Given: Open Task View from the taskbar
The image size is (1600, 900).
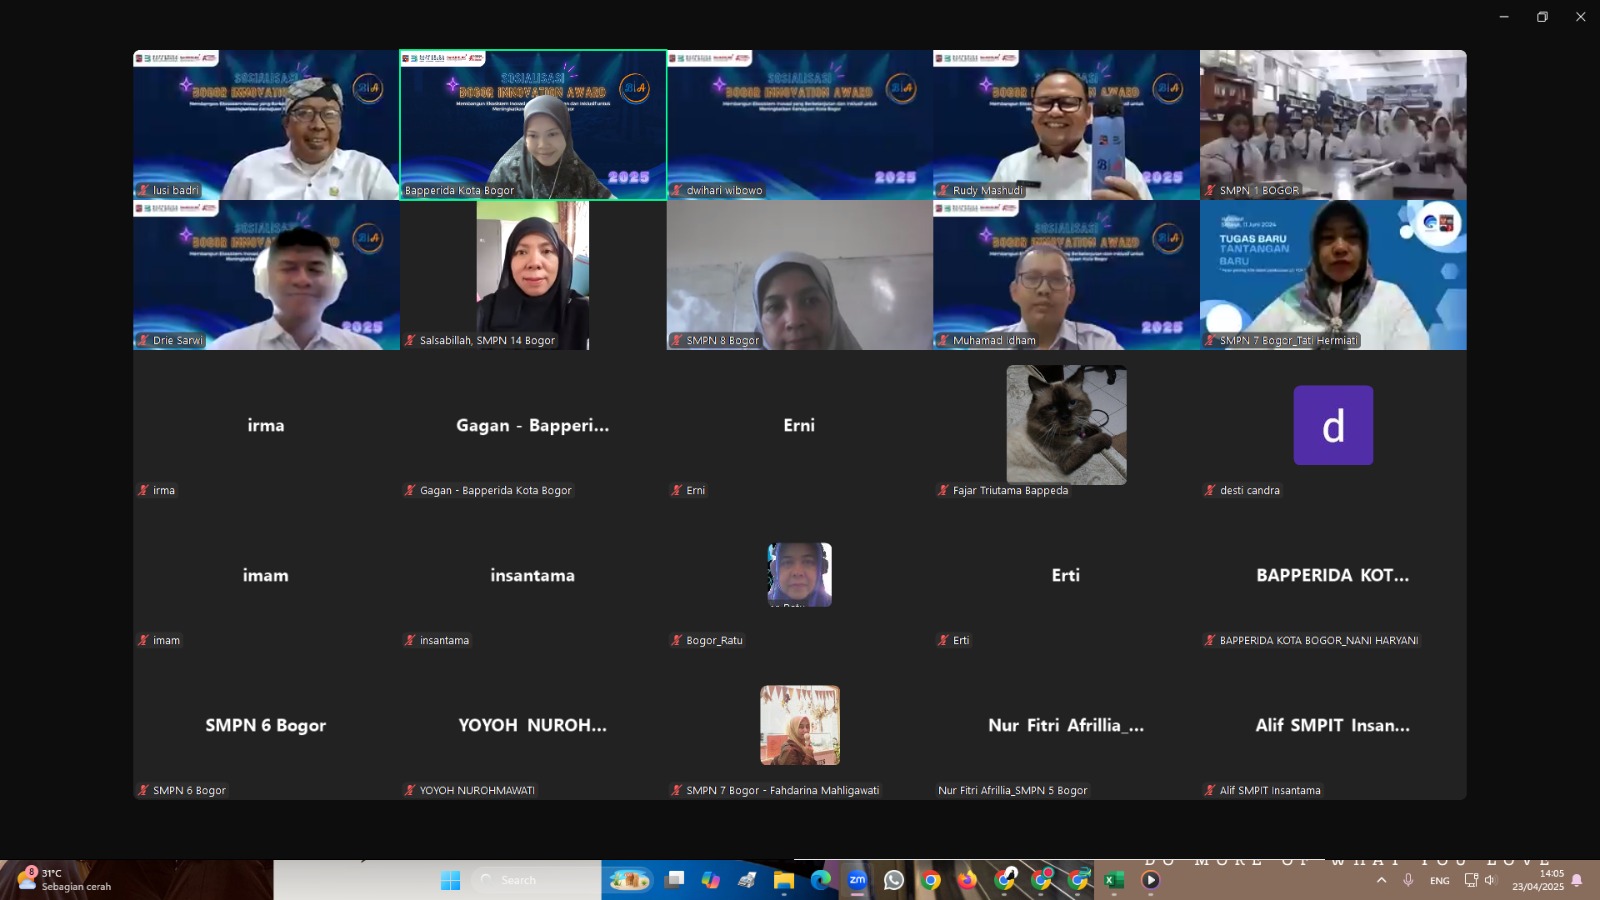Looking at the screenshot, I should [676, 880].
